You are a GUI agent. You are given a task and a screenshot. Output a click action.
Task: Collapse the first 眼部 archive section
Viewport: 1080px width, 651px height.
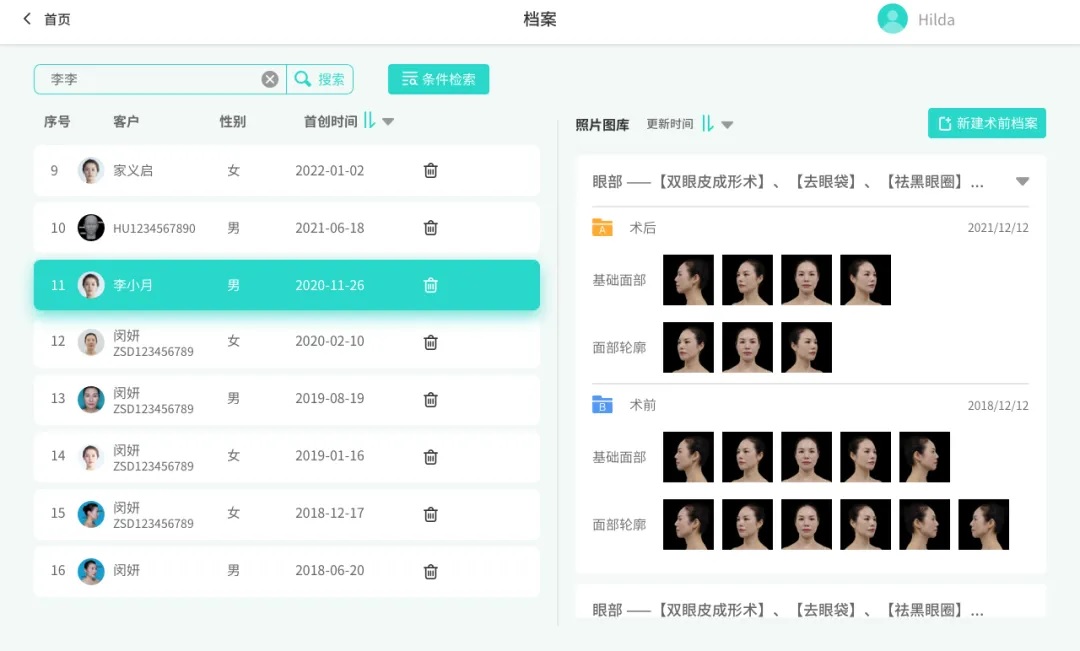coord(1022,182)
